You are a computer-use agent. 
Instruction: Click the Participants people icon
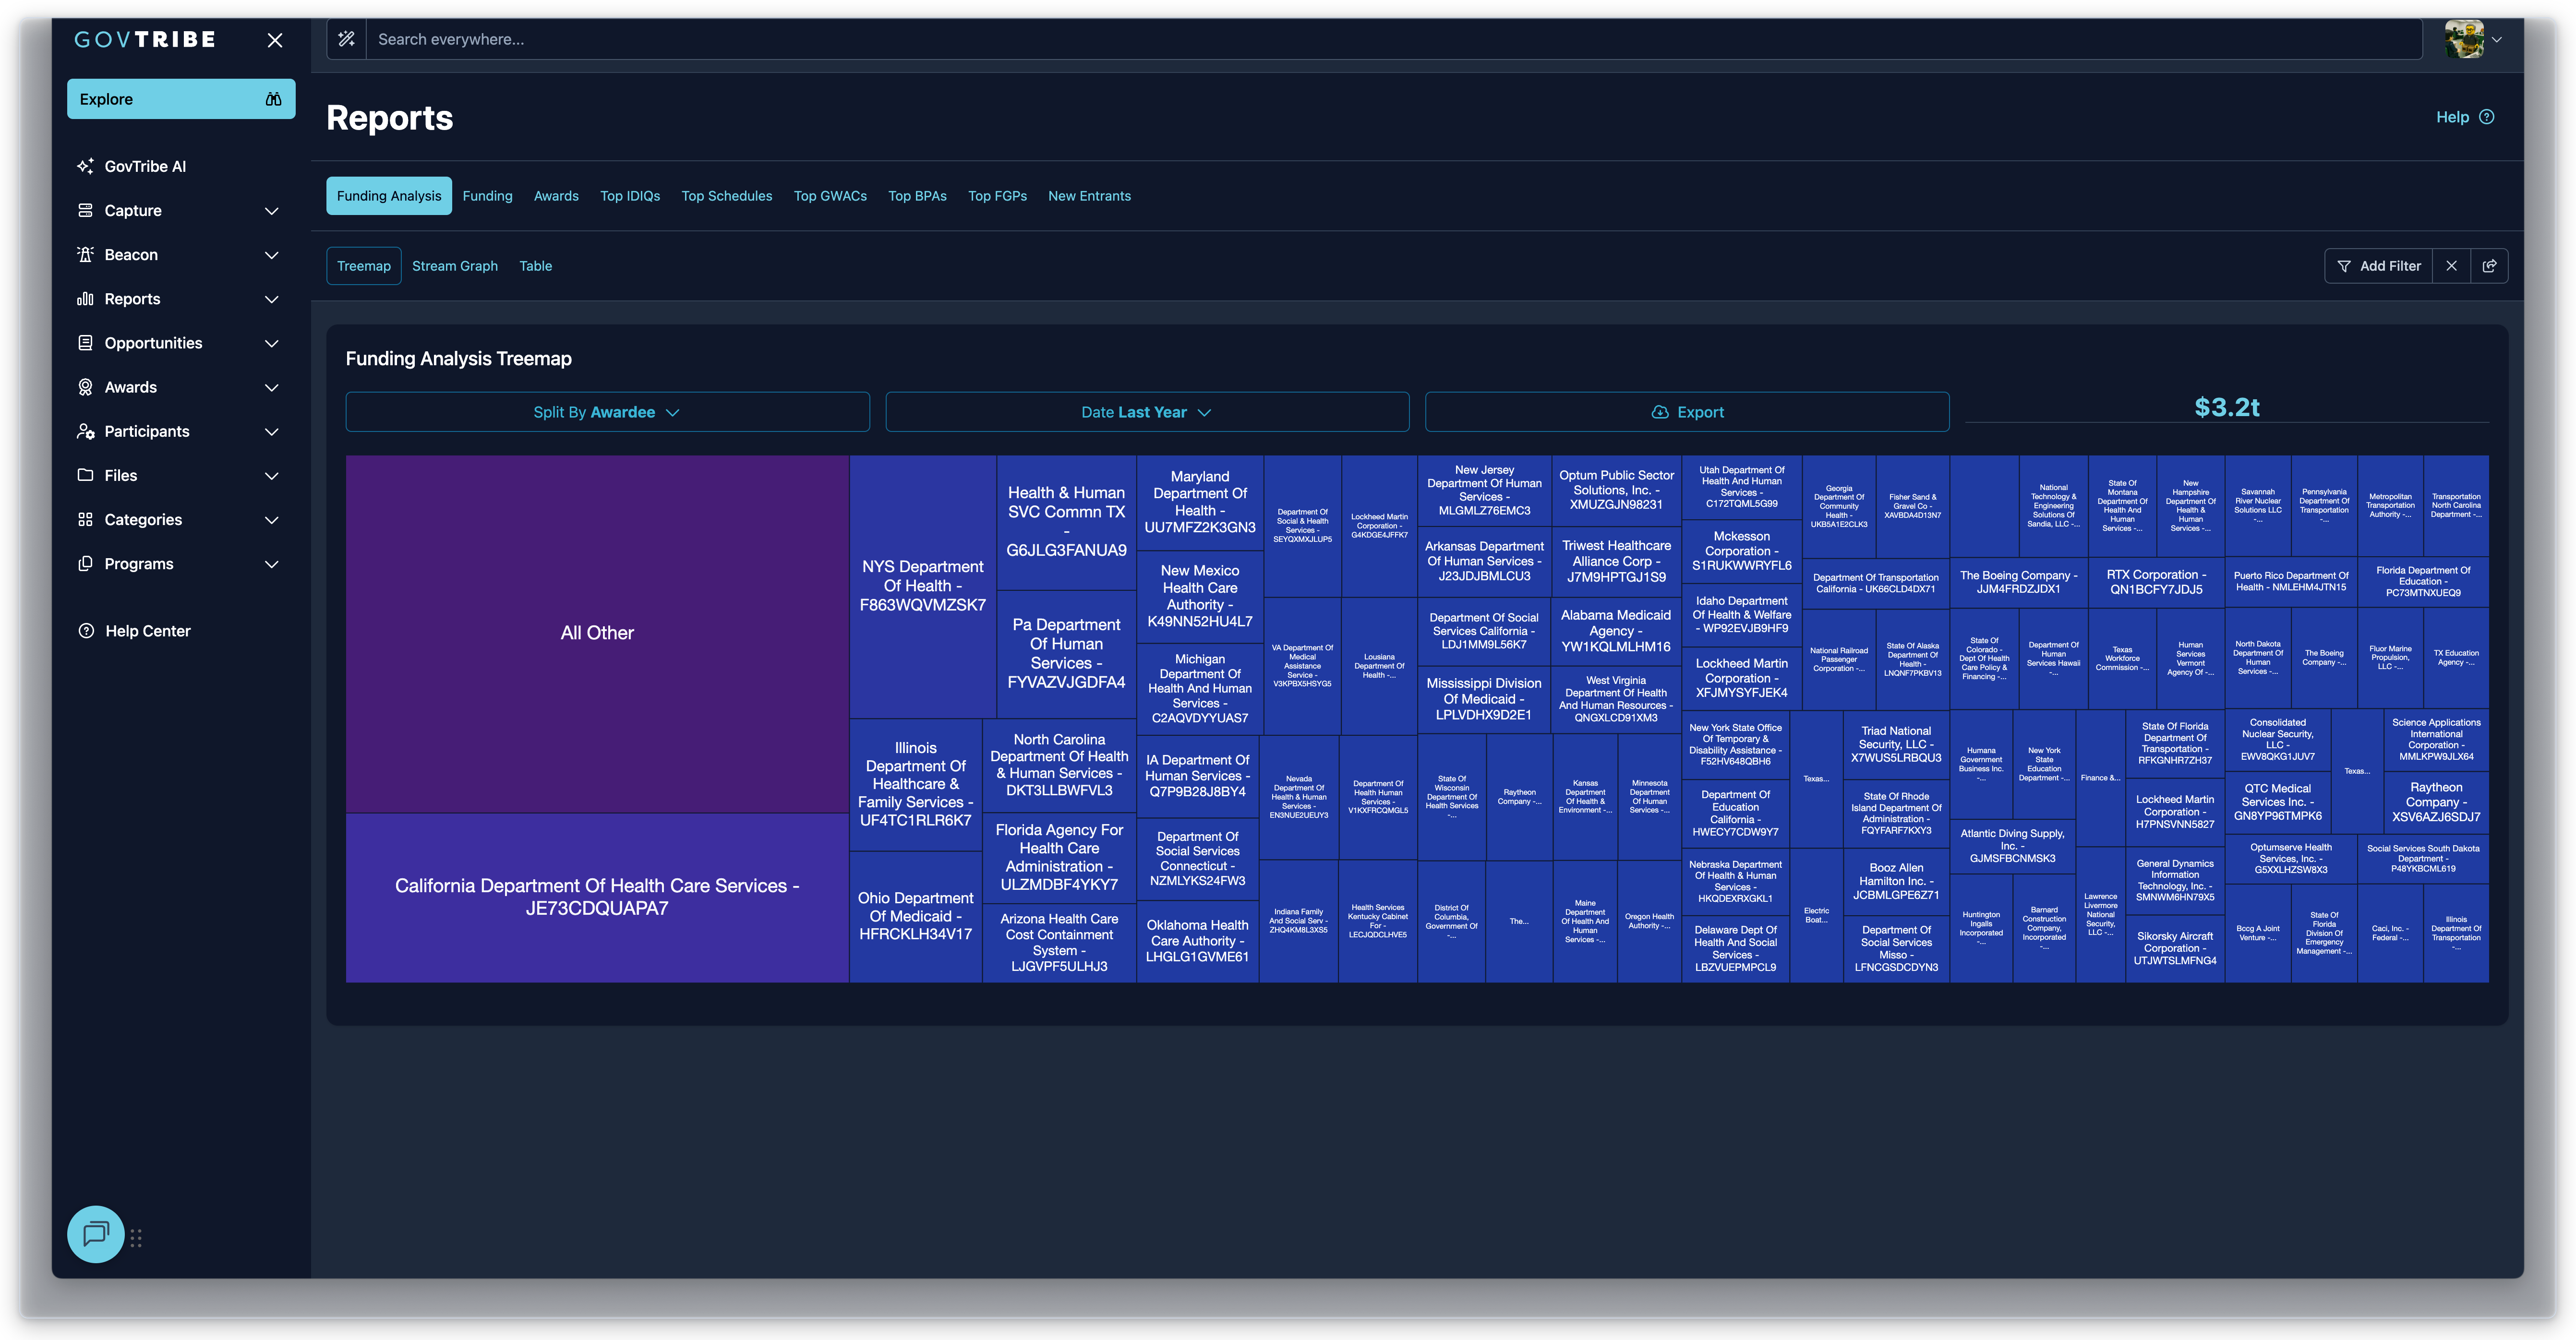coord(86,431)
